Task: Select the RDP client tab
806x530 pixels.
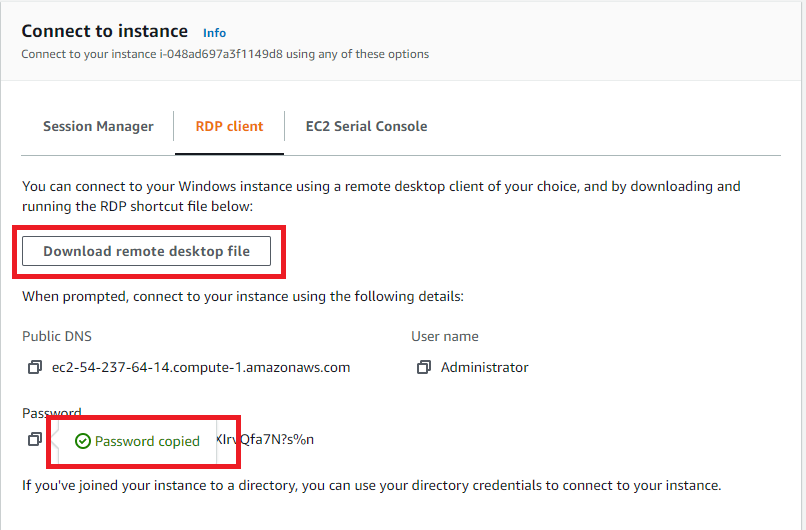Action: [230, 127]
